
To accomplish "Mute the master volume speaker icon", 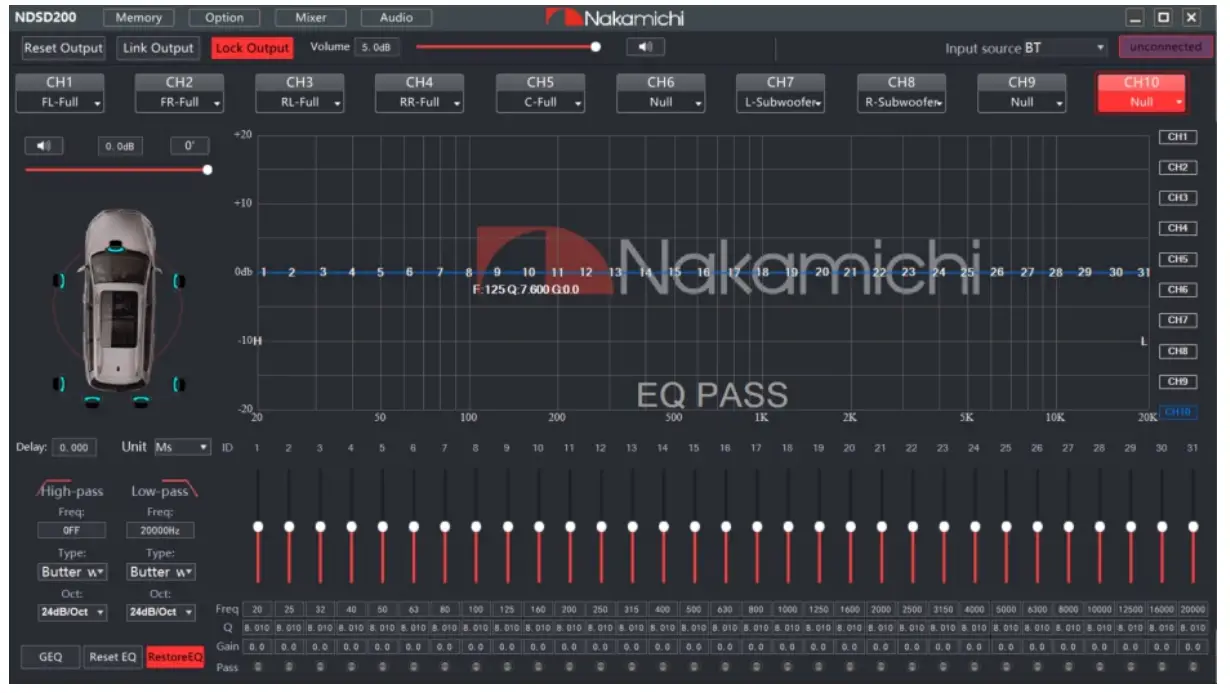I will tap(645, 47).
